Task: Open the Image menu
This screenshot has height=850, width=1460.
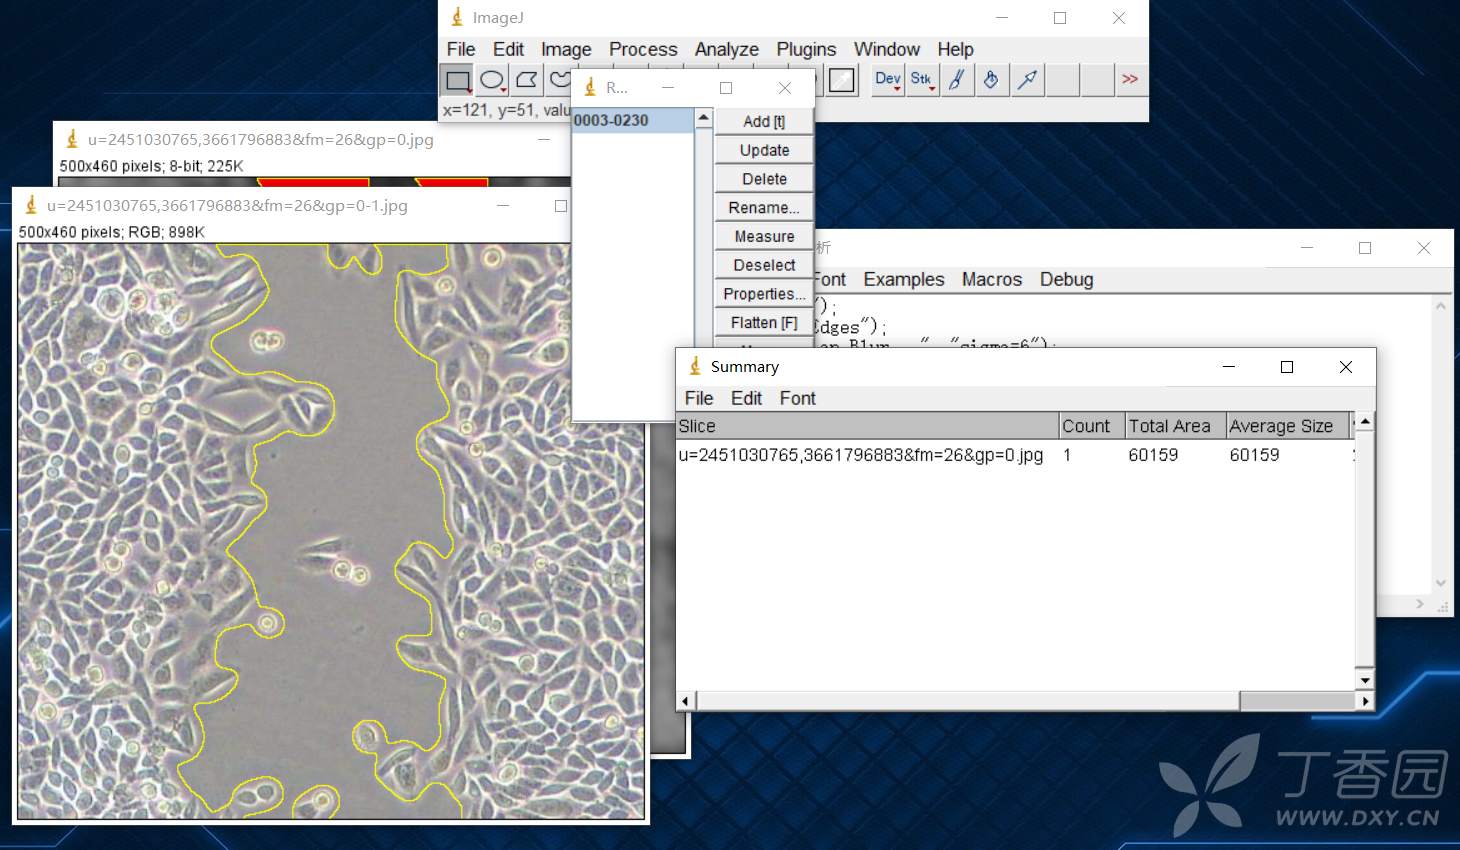Action: pyautogui.click(x=566, y=49)
